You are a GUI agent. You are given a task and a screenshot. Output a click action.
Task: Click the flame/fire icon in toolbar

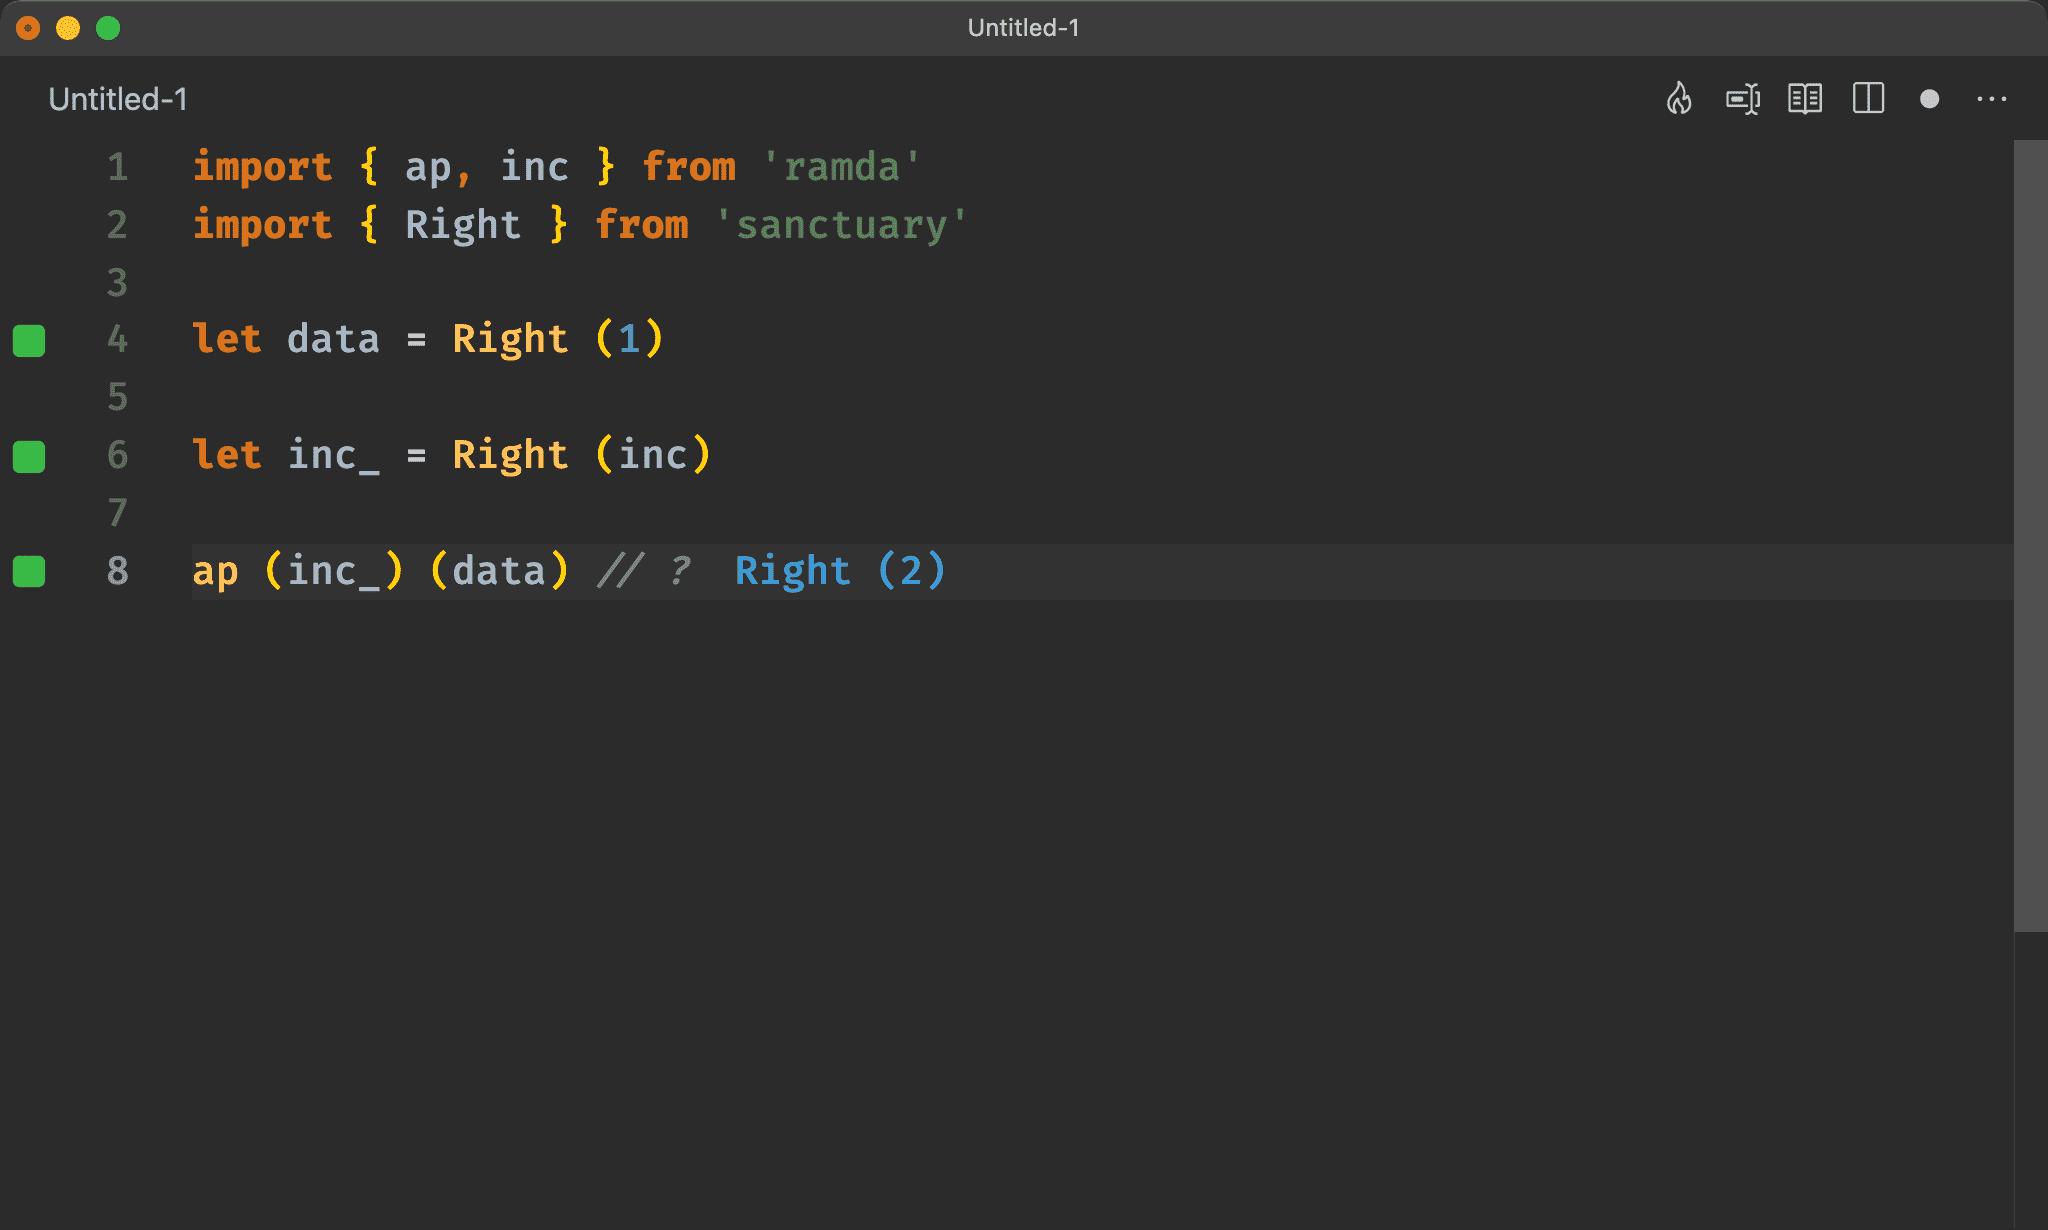pos(1679,99)
